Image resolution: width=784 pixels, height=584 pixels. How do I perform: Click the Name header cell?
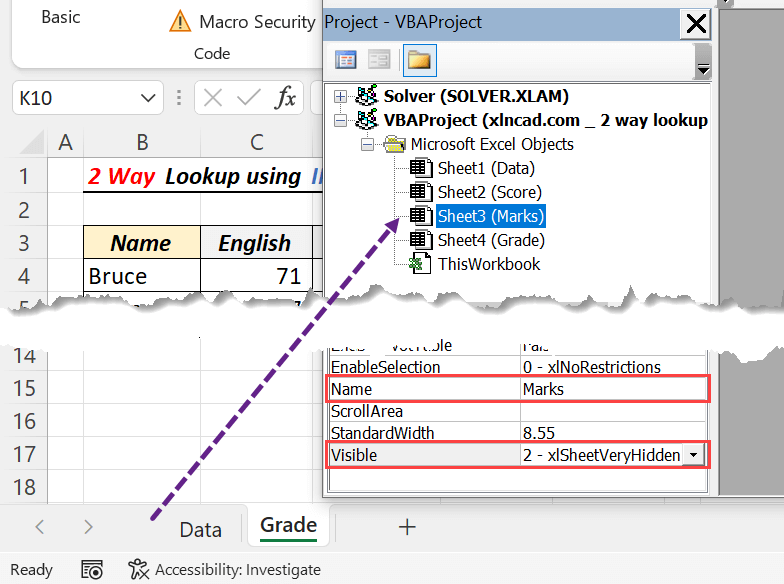(x=142, y=242)
